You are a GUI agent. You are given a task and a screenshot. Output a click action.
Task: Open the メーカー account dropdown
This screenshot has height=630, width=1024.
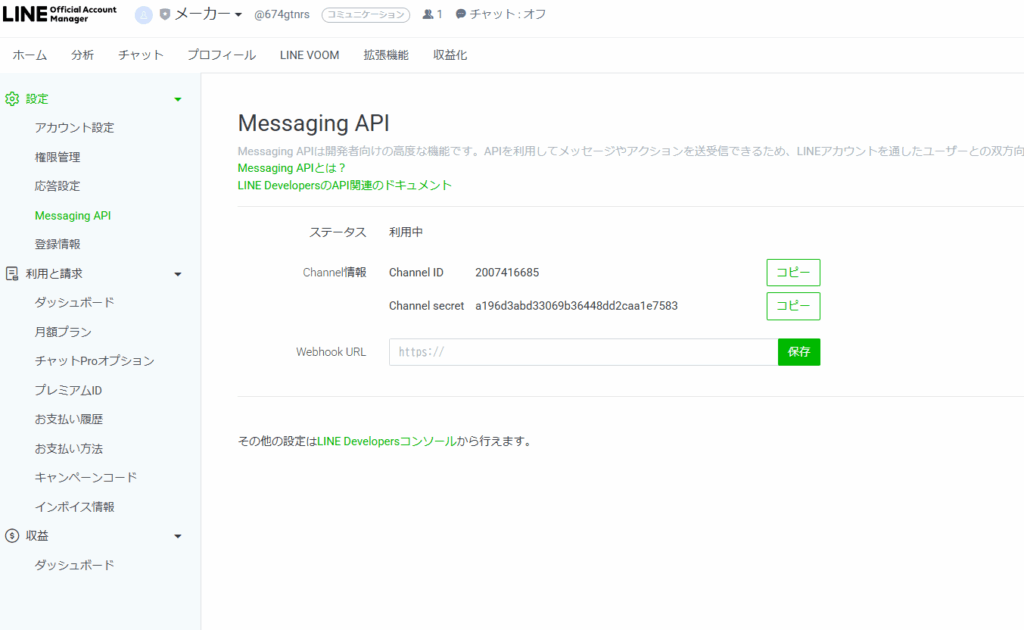(208, 14)
